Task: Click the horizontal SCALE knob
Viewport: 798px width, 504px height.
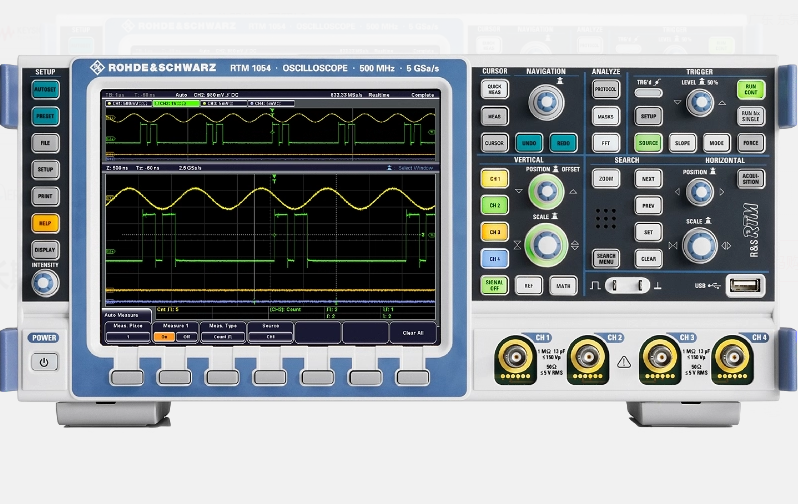Action: pos(700,246)
